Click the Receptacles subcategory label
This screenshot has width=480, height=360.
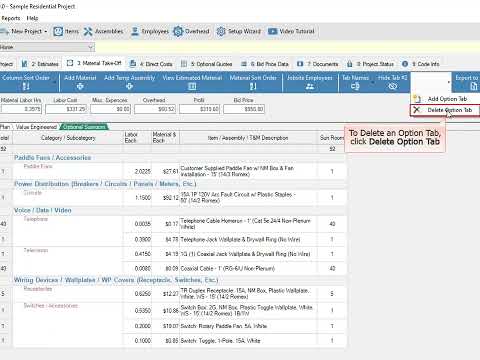(x=38, y=289)
